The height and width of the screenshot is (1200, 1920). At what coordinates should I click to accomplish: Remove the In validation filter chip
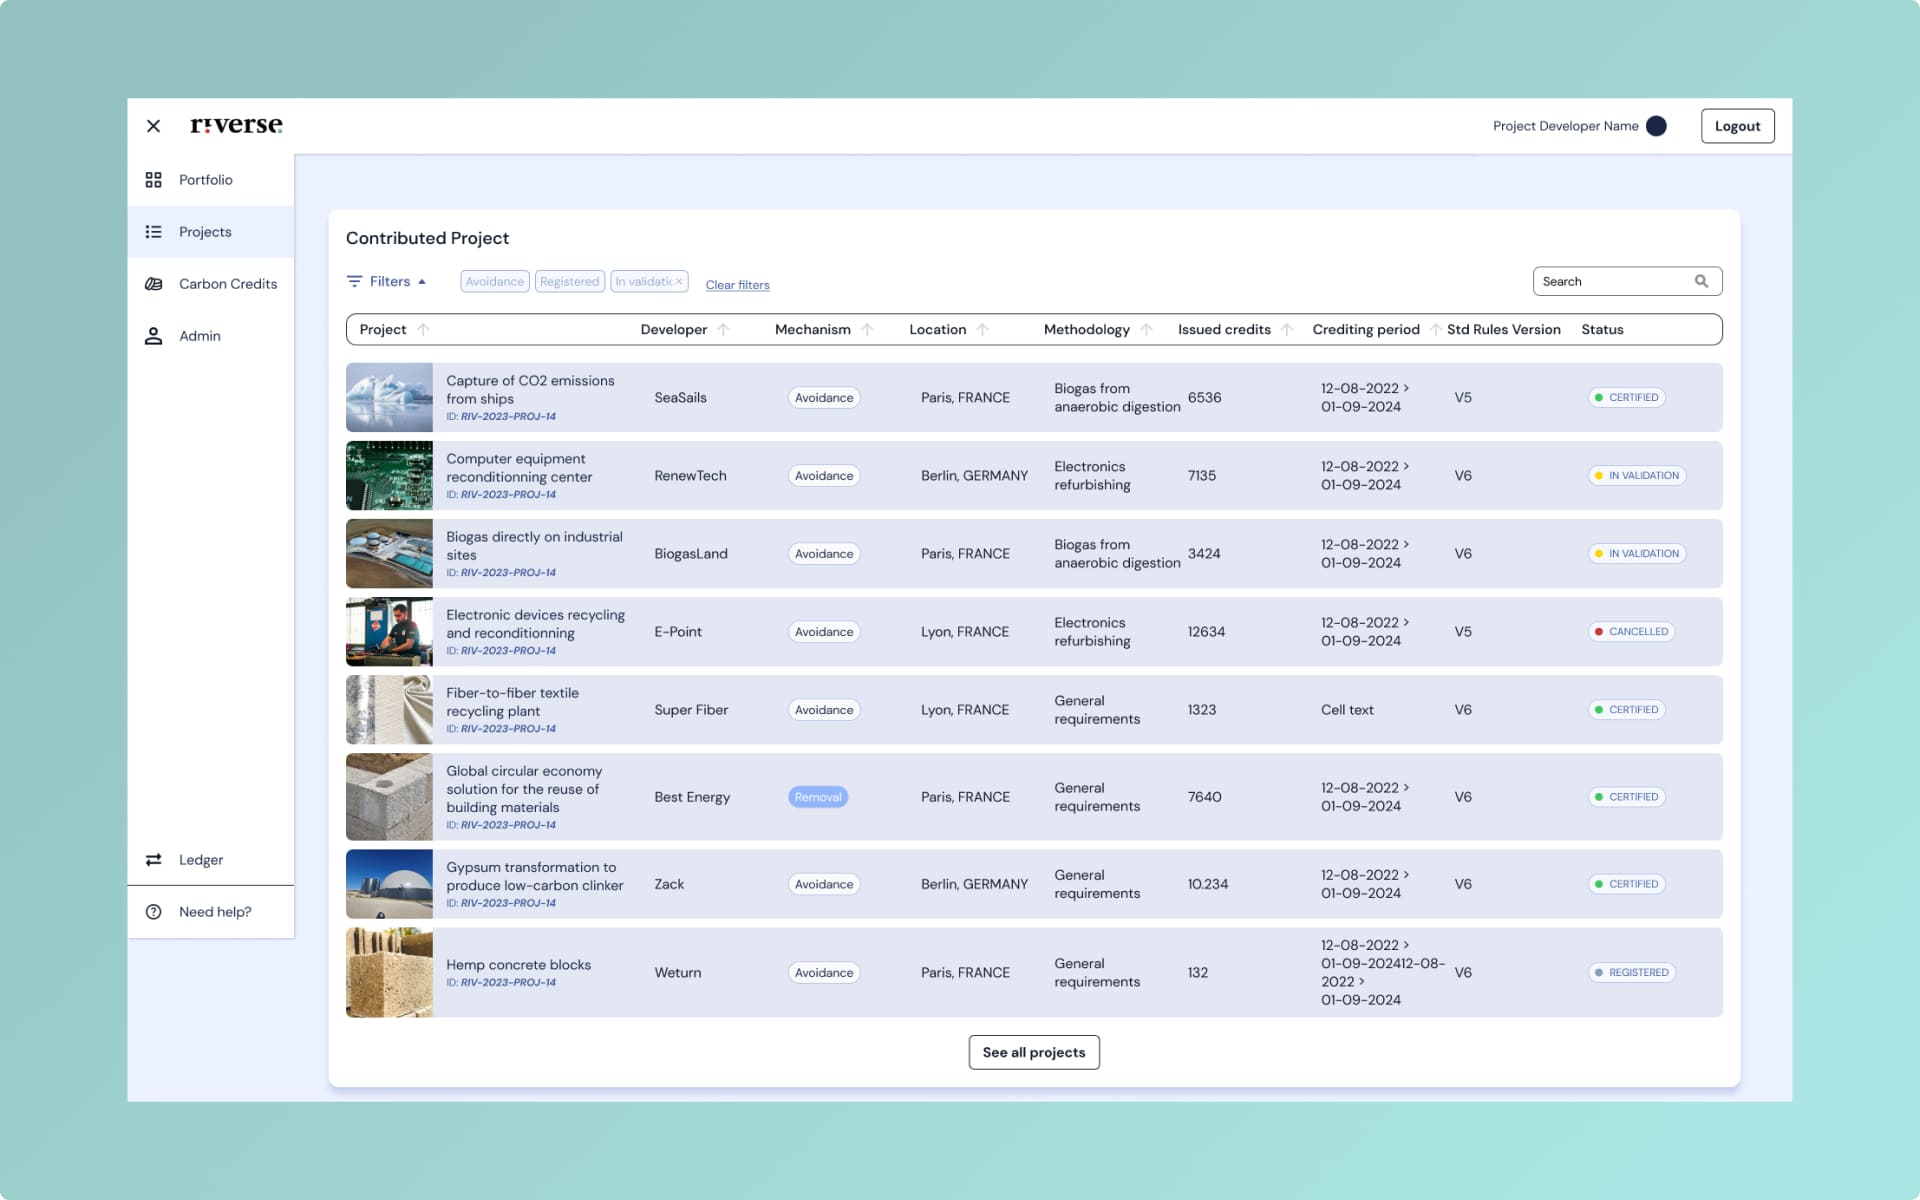(x=679, y=281)
